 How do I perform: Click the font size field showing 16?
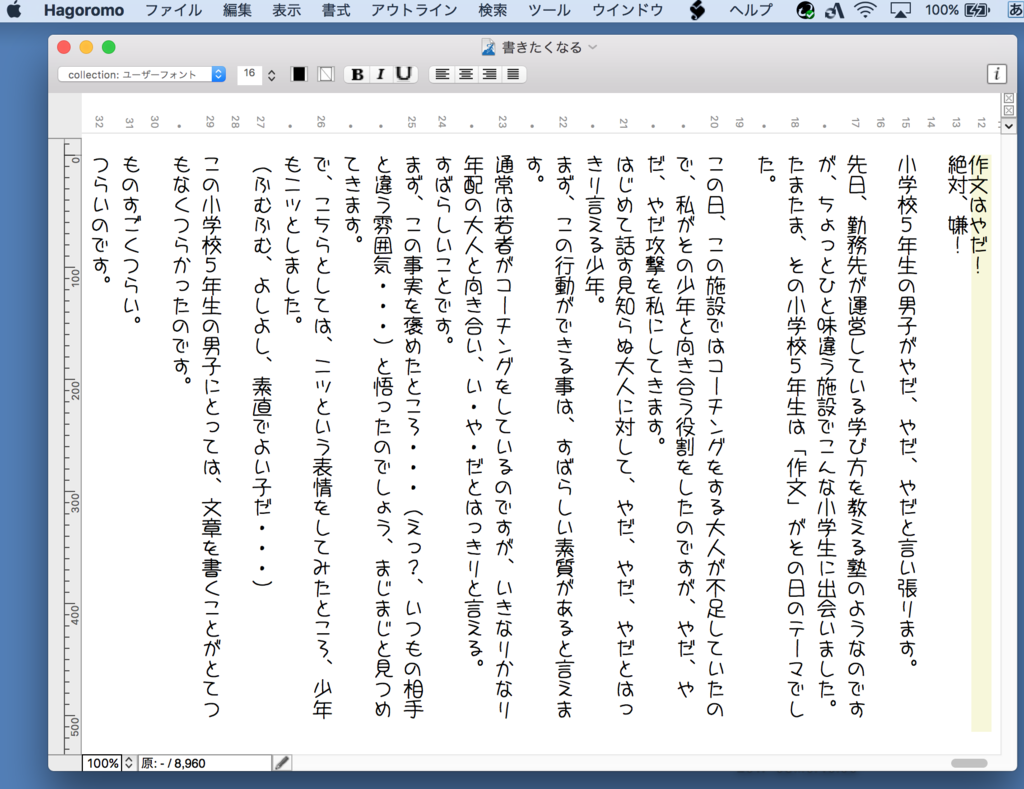(x=249, y=74)
